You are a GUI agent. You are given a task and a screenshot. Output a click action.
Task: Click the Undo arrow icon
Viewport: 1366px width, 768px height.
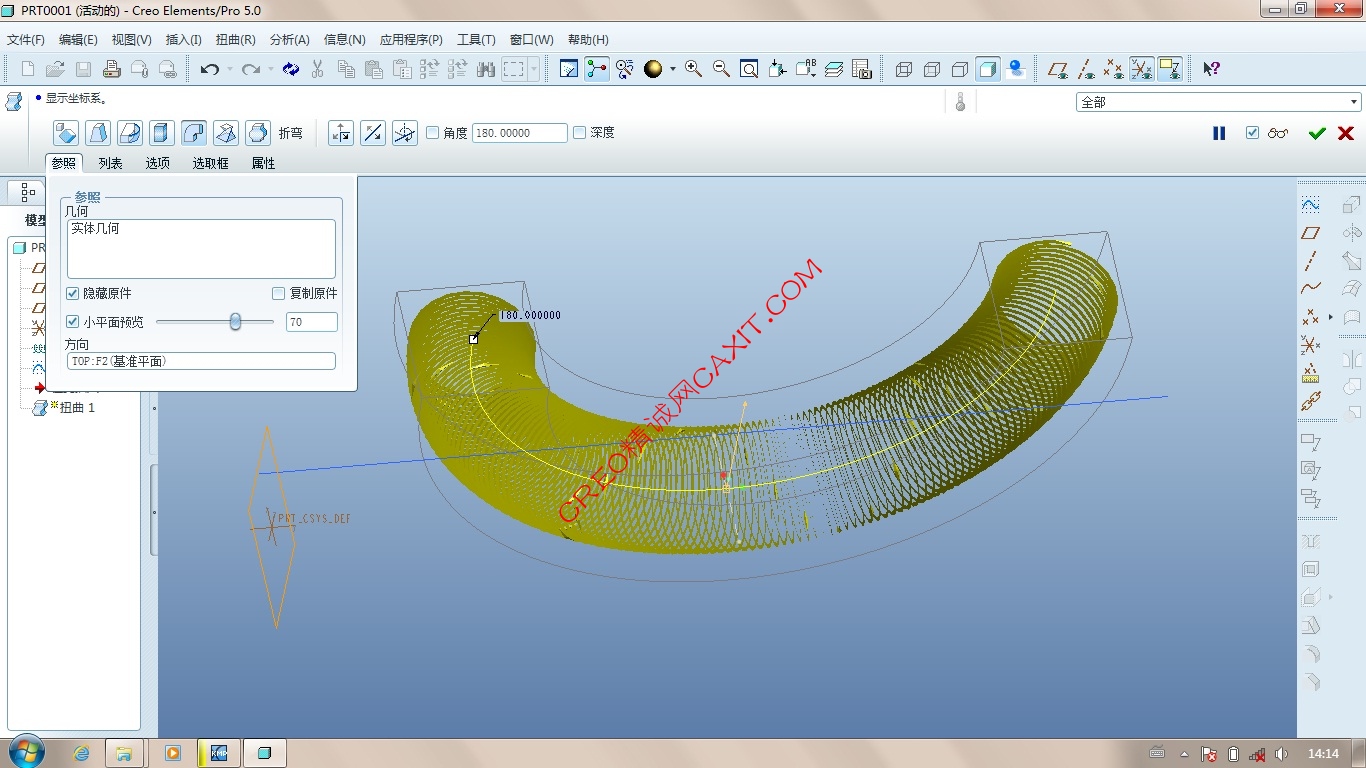coord(209,69)
